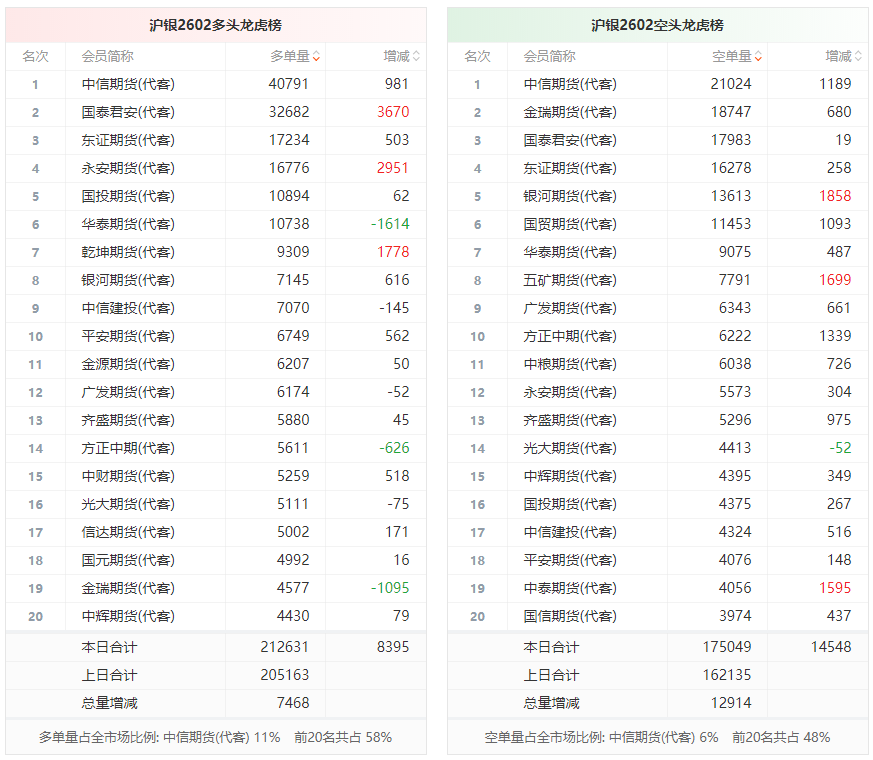Click the 沪银2602空头龙虎榜 title
Image resolution: width=873 pixels, height=760 pixels.
(x=658, y=25)
